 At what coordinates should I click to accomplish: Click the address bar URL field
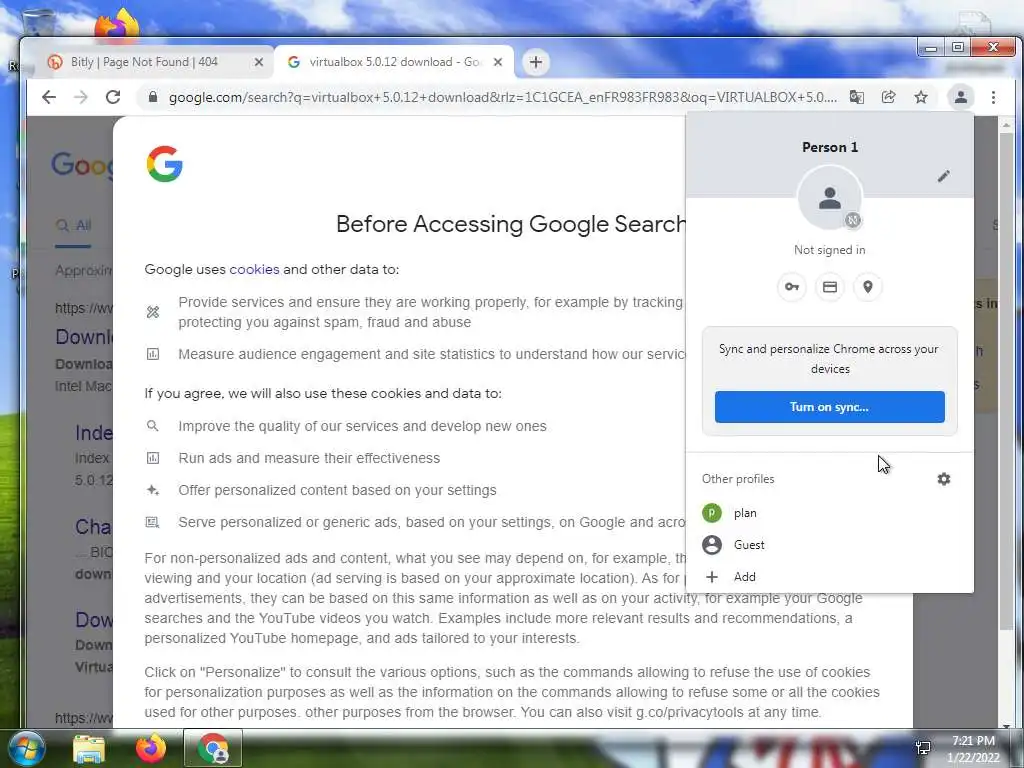[x=502, y=97]
